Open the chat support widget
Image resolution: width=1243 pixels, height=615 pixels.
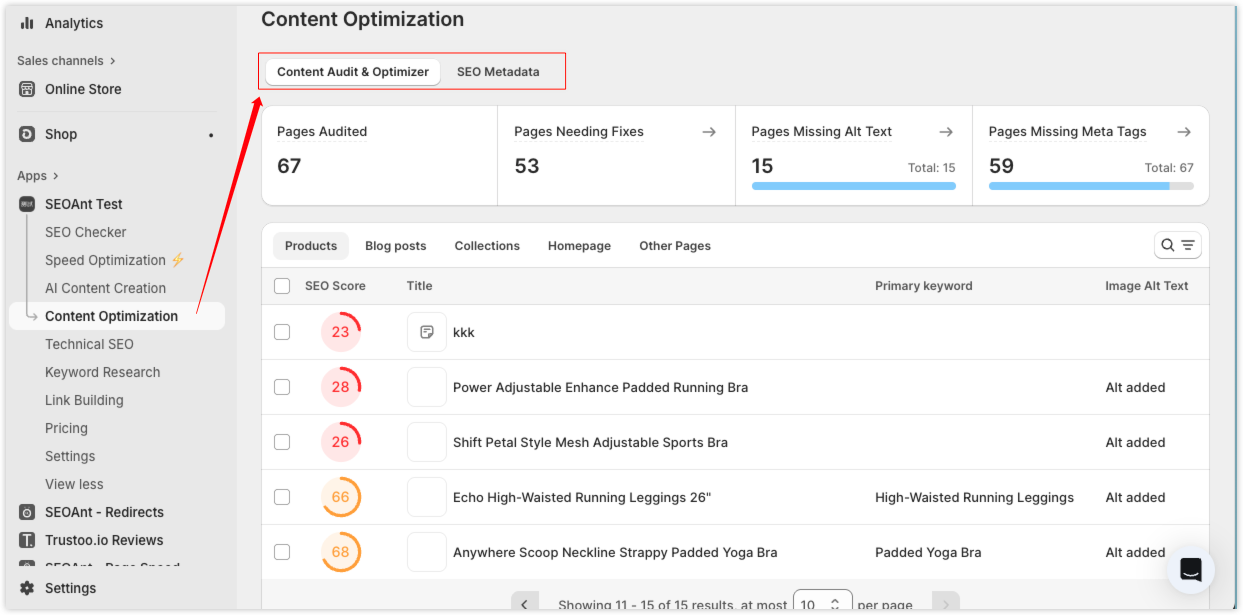point(1190,570)
